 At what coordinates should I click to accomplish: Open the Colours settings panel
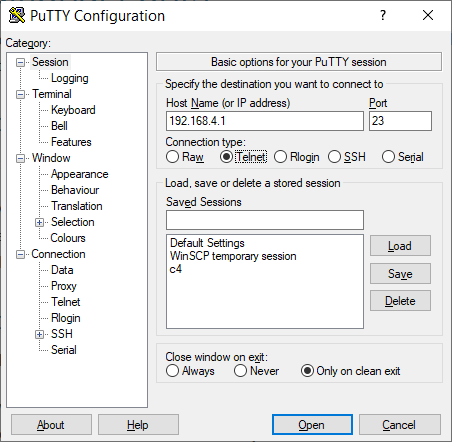point(68,238)
